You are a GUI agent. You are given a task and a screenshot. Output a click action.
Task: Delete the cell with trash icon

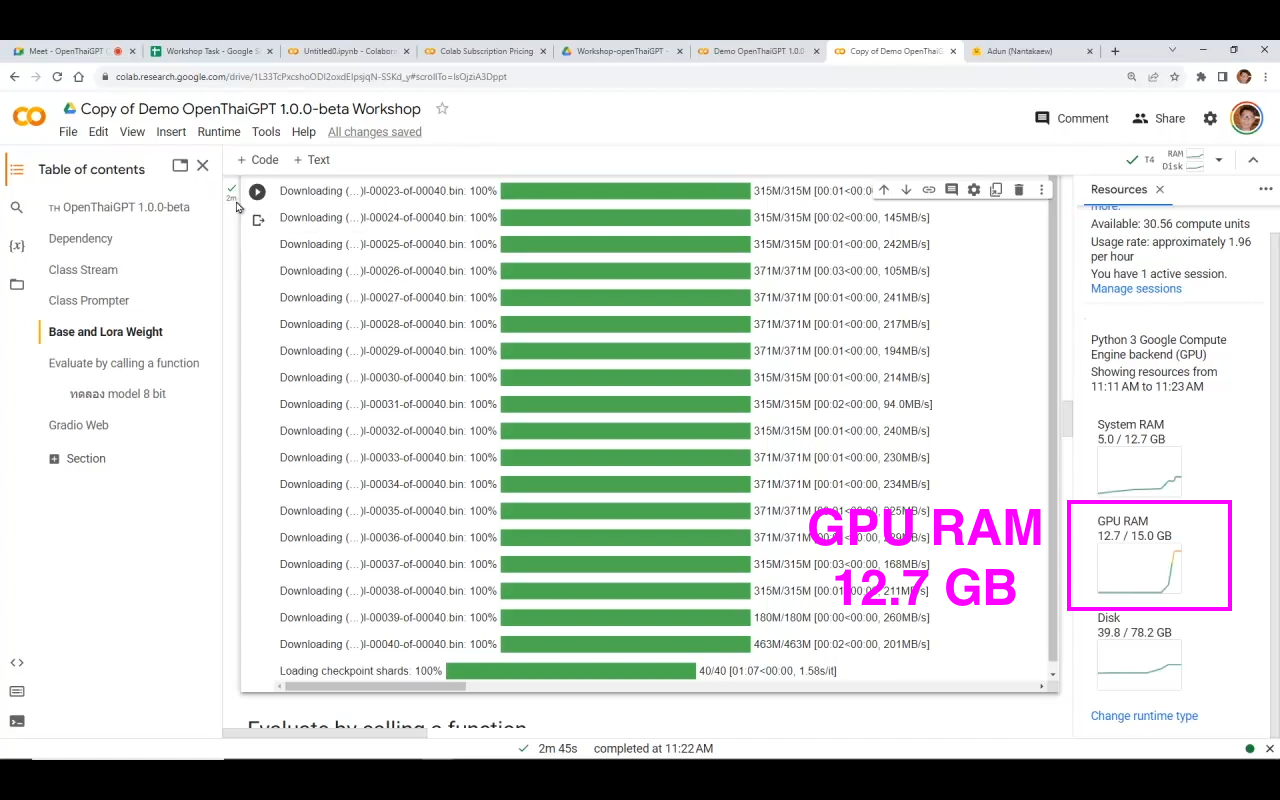point(1019,190)
